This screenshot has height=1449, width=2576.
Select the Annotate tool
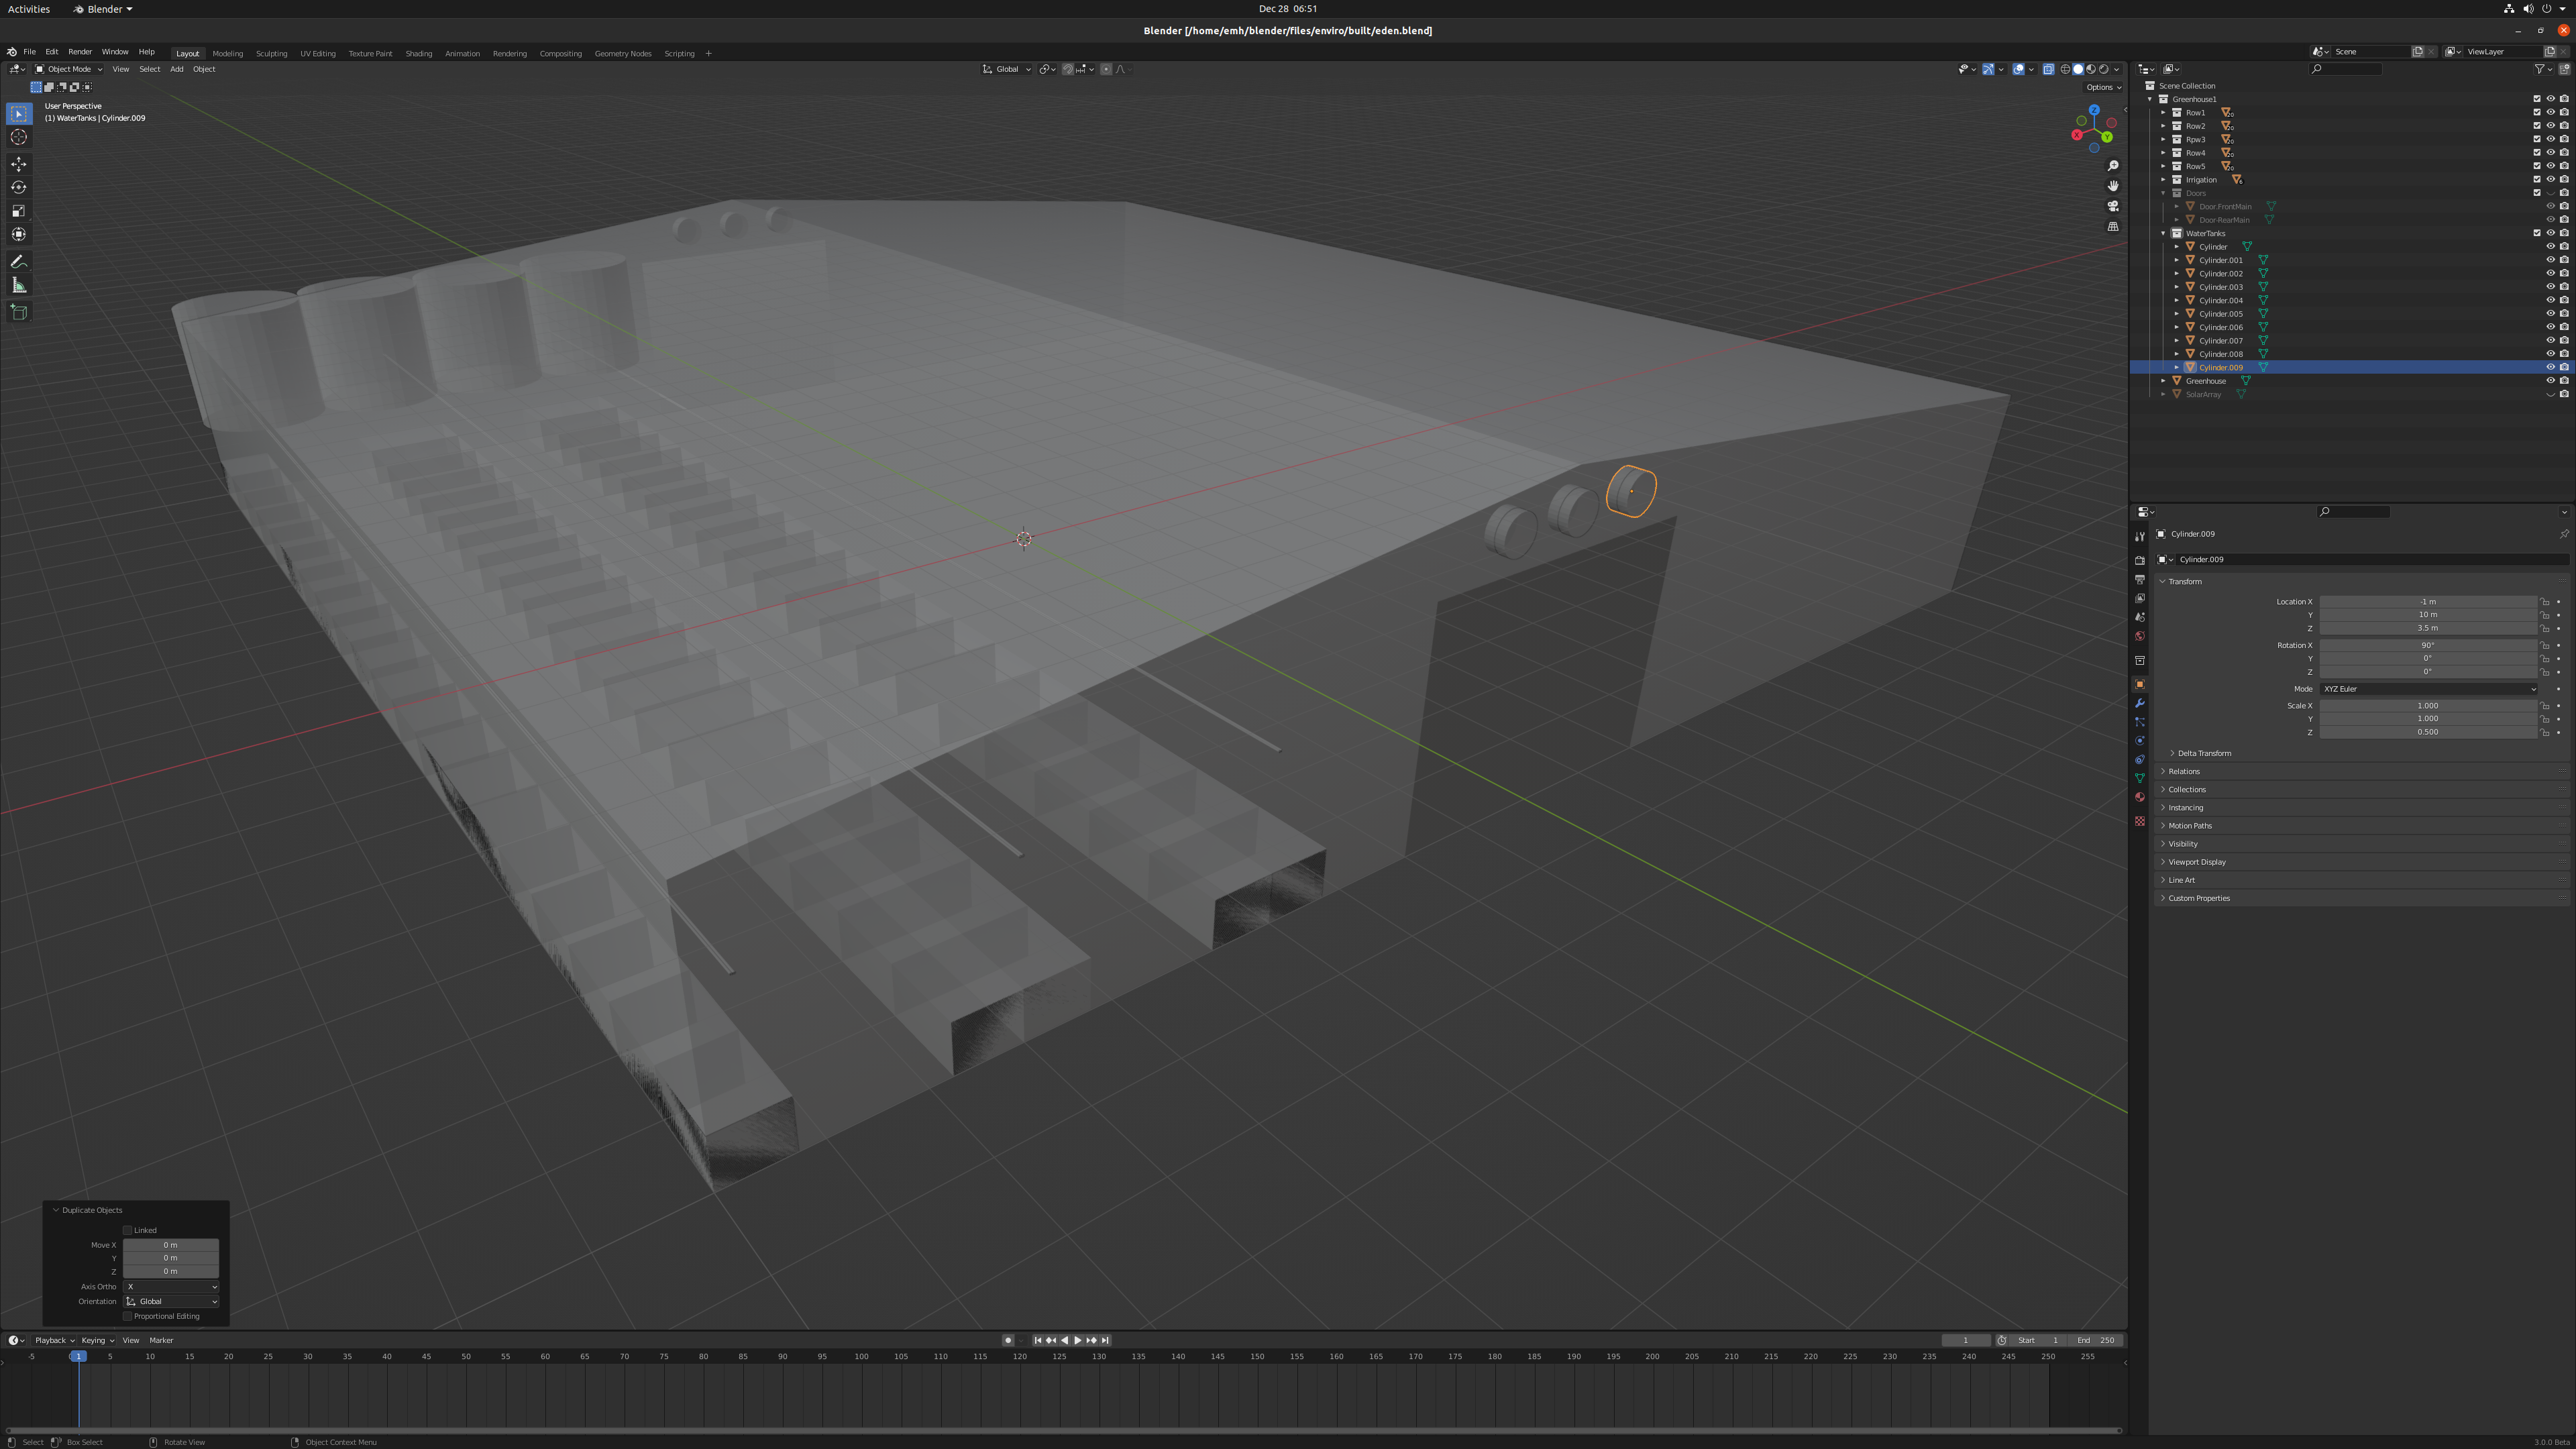(x=19, y=262)
